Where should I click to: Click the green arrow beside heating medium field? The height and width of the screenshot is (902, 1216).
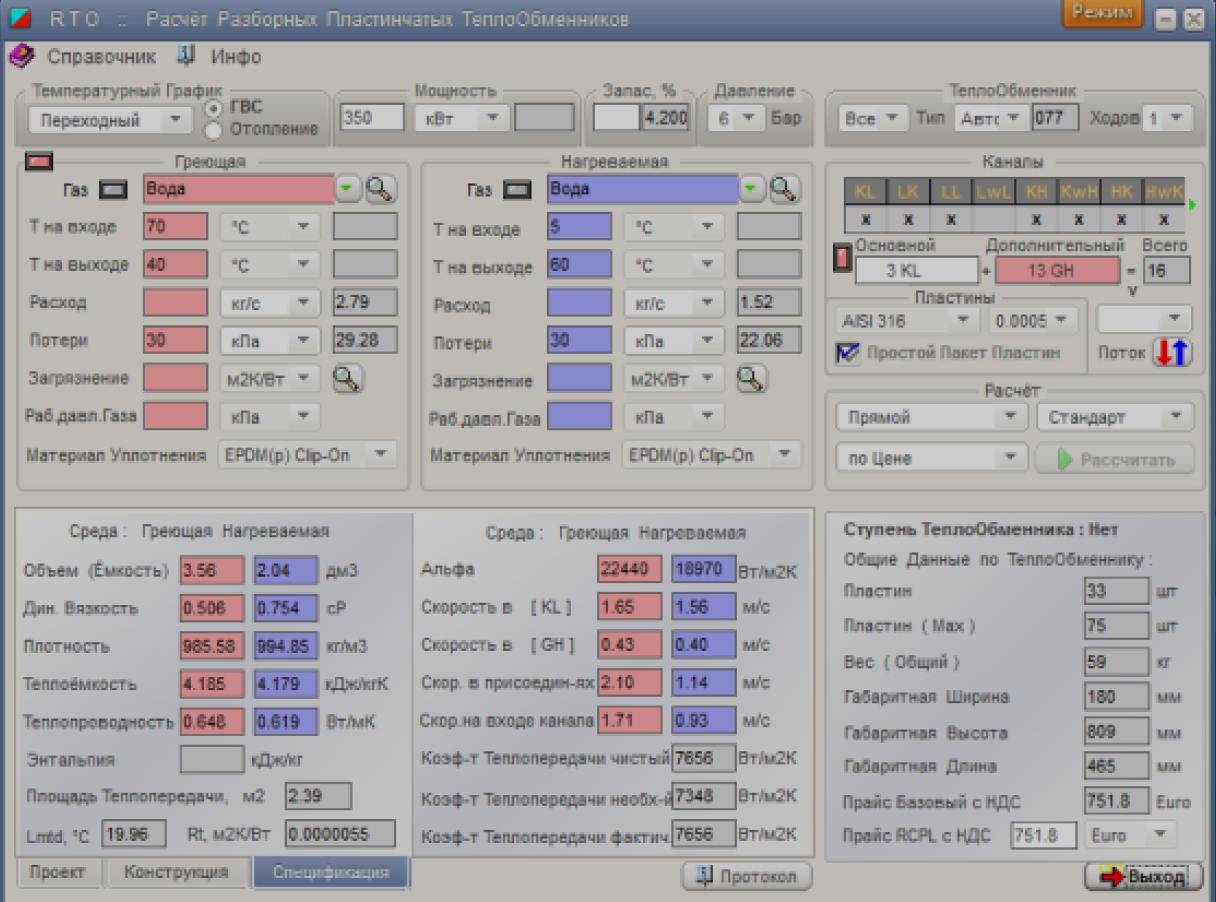tap(346, 188)
